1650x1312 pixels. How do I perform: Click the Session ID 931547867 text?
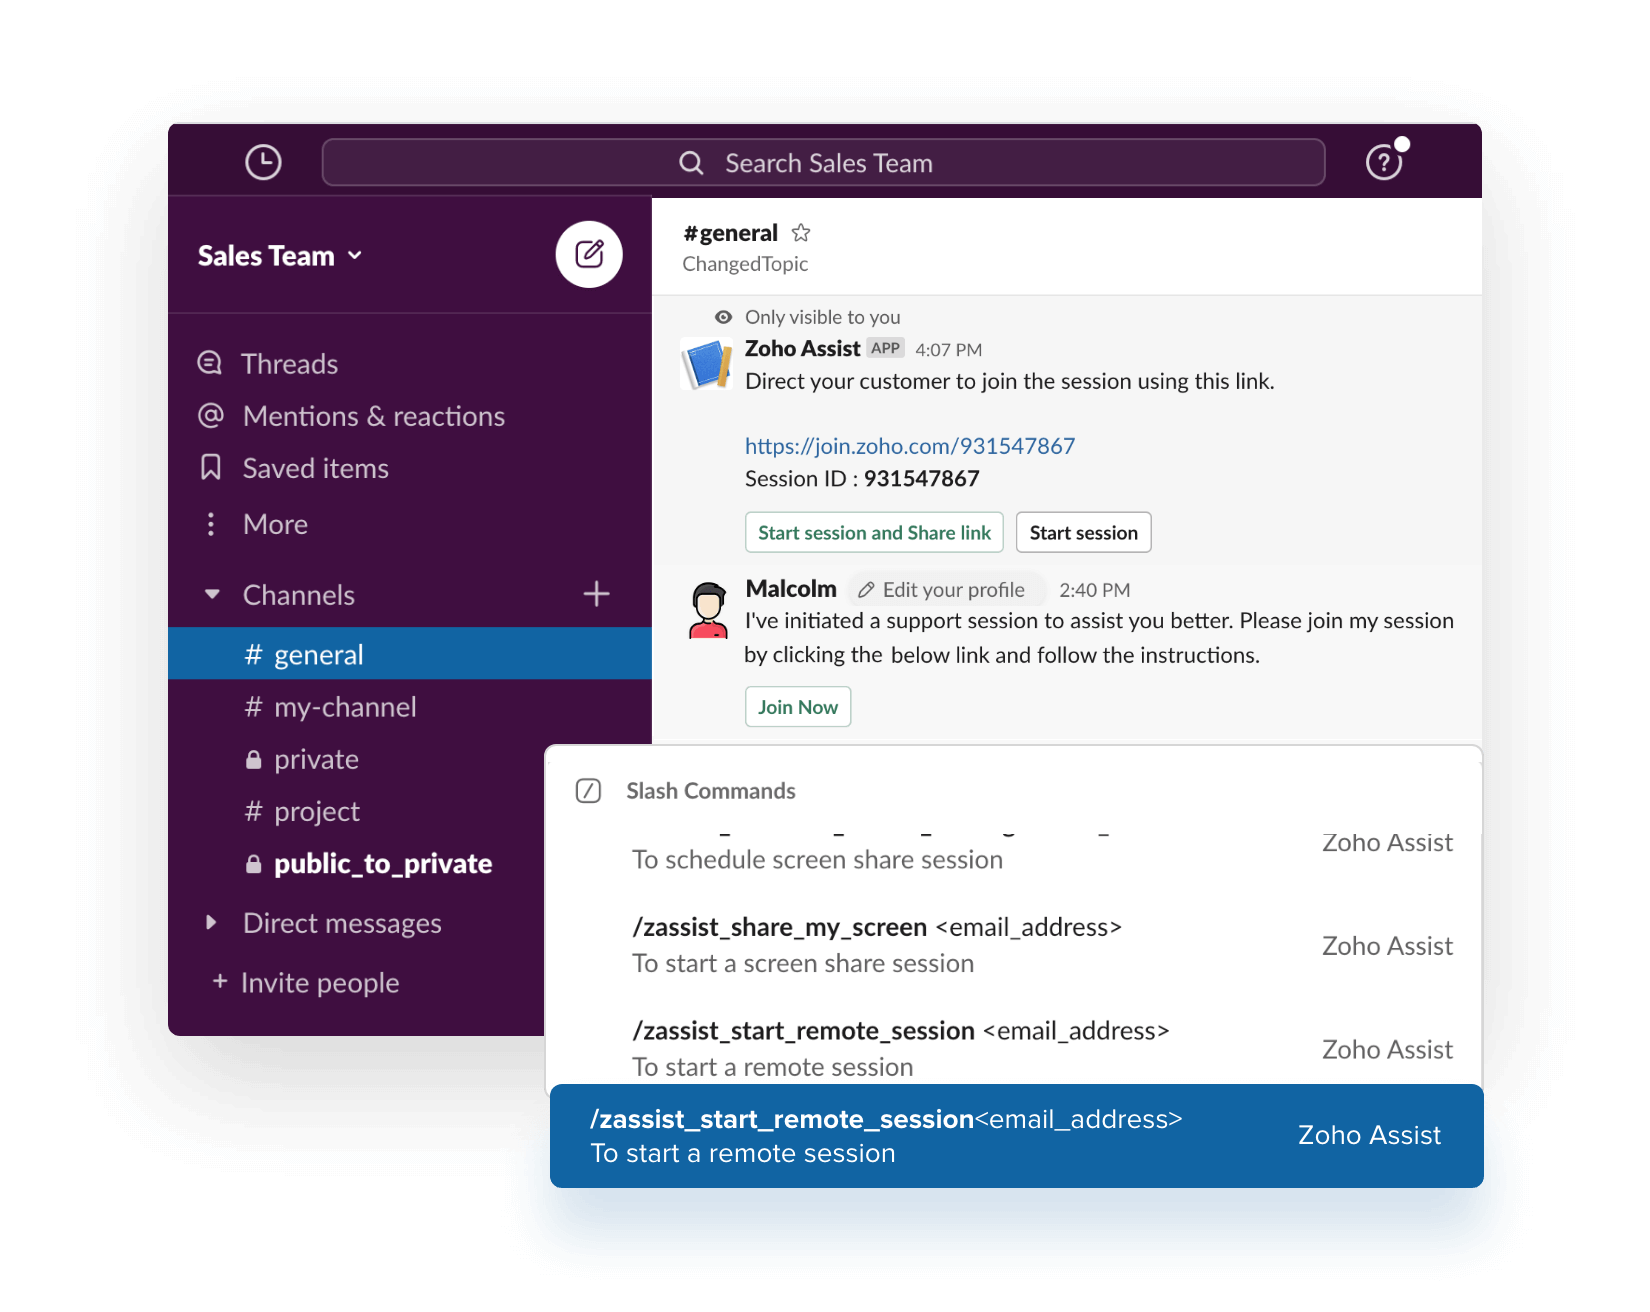862,479
